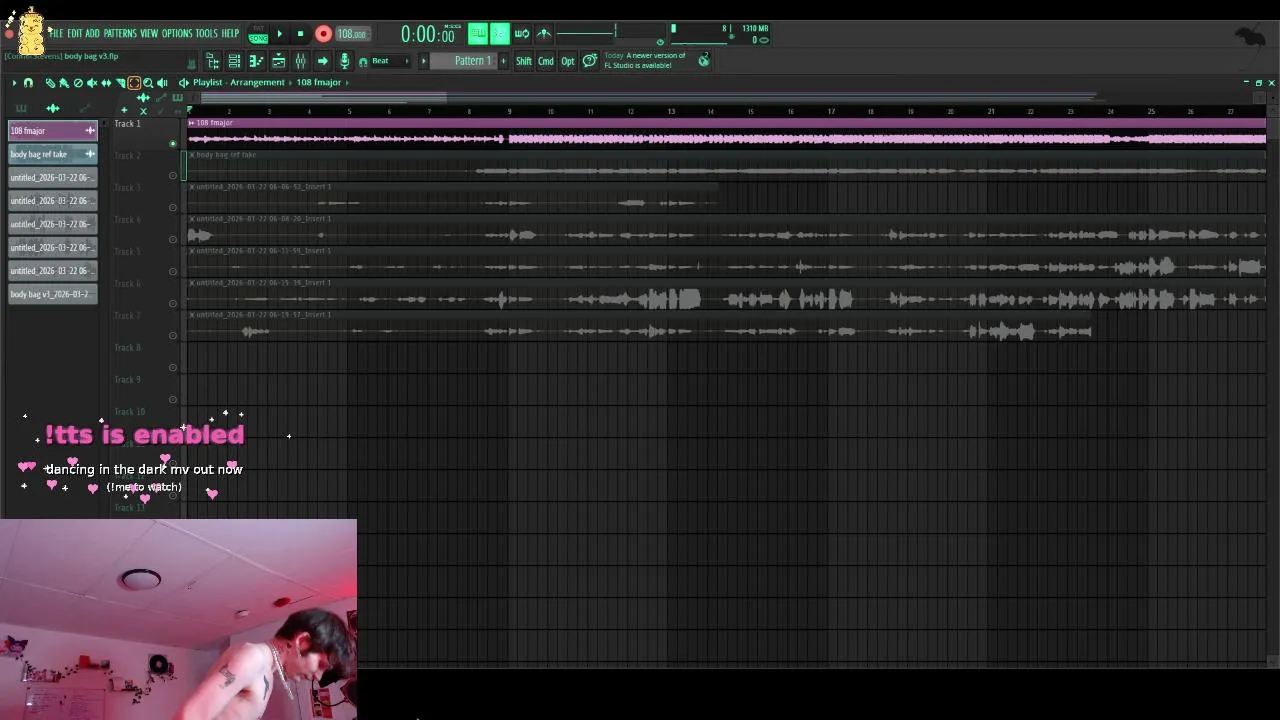Toggle the playlist magnet snap icon
The image size is (1280, 720).
click(x=28, y=83)
